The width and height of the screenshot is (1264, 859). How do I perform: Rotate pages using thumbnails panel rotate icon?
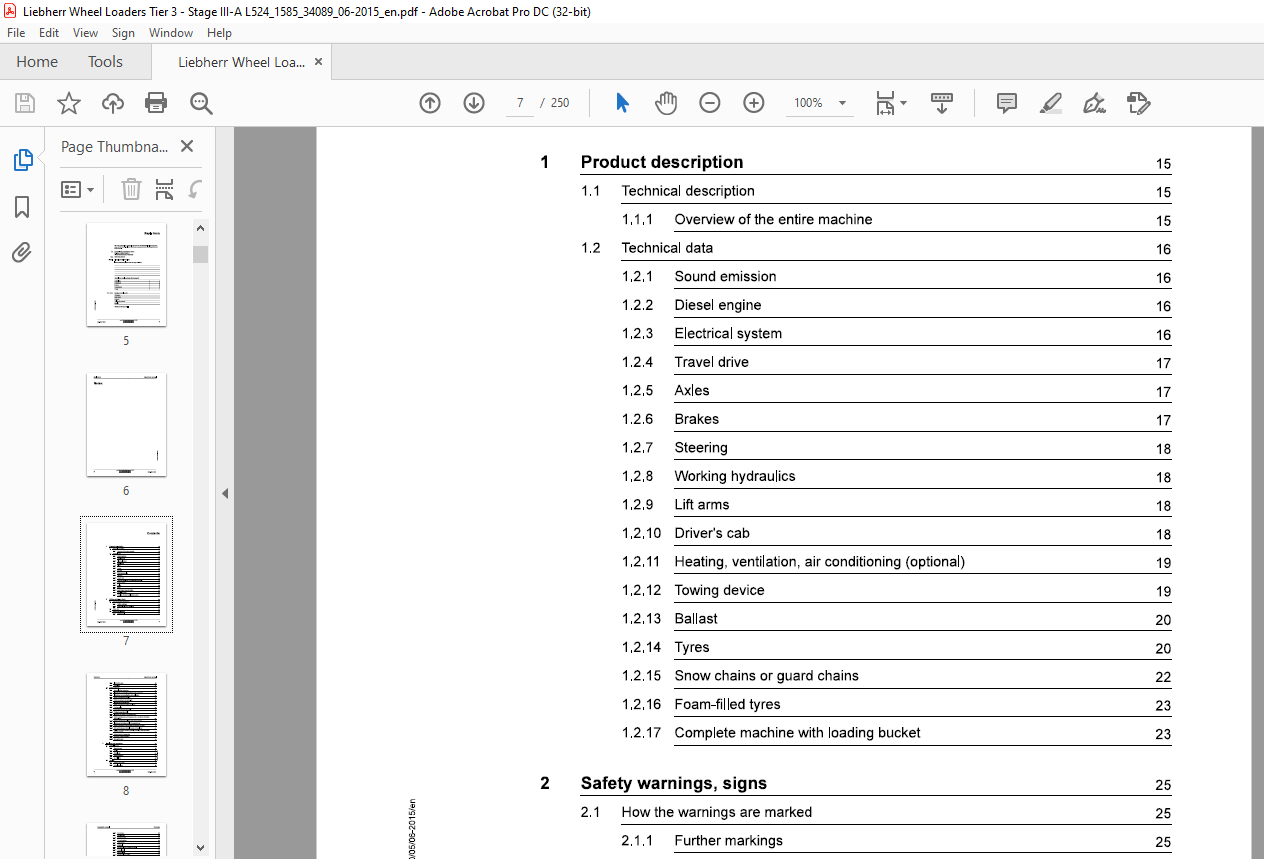pos(195,189)
